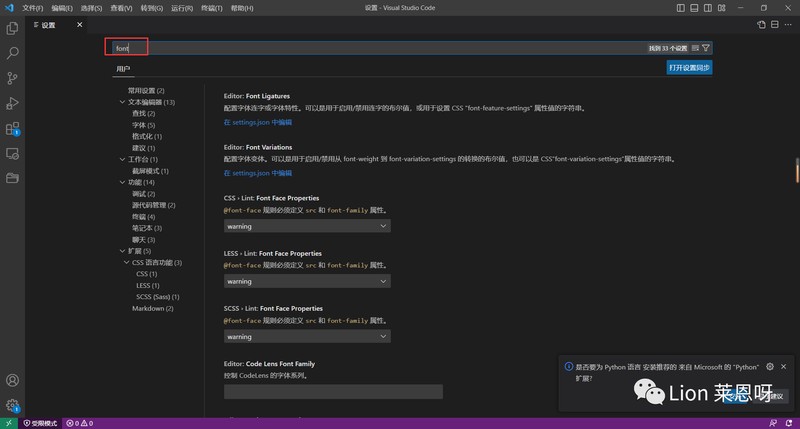The height and width of the screenshot is (429, 800).
Task: Open the Extensions view icon
Action: tap(12, 129)
